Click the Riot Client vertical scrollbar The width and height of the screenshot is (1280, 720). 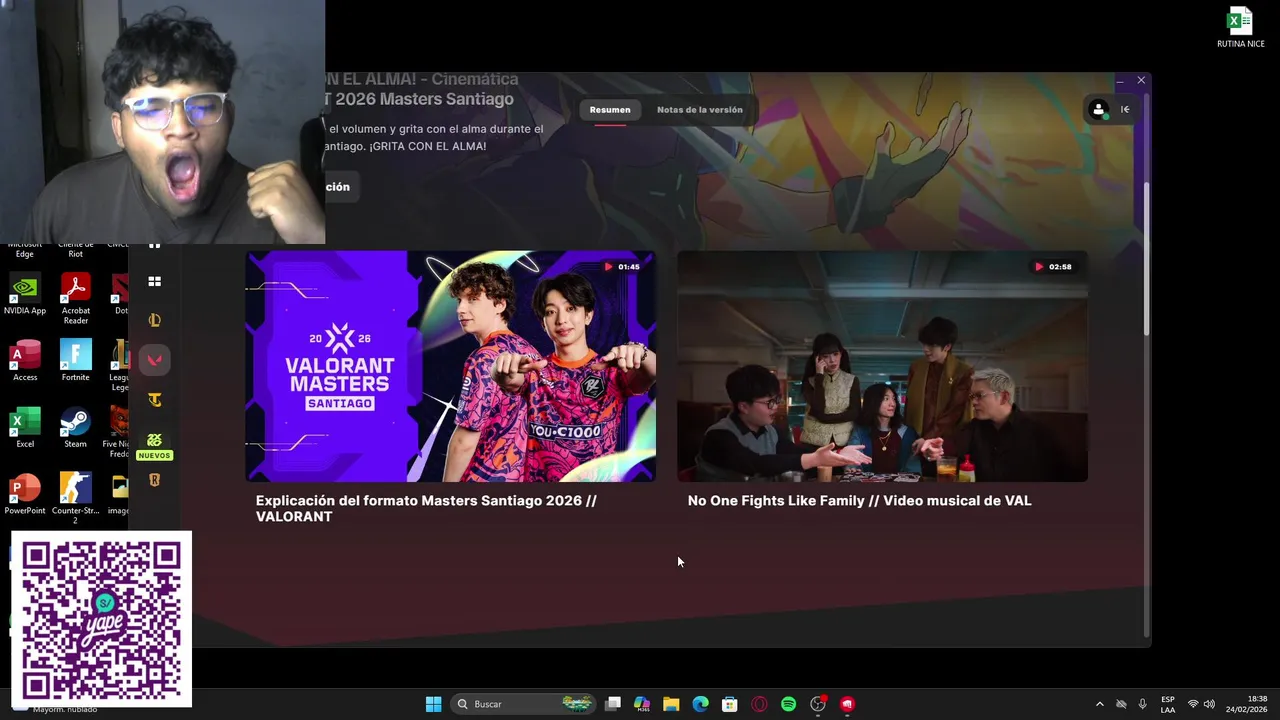(x=1147, y=260)
